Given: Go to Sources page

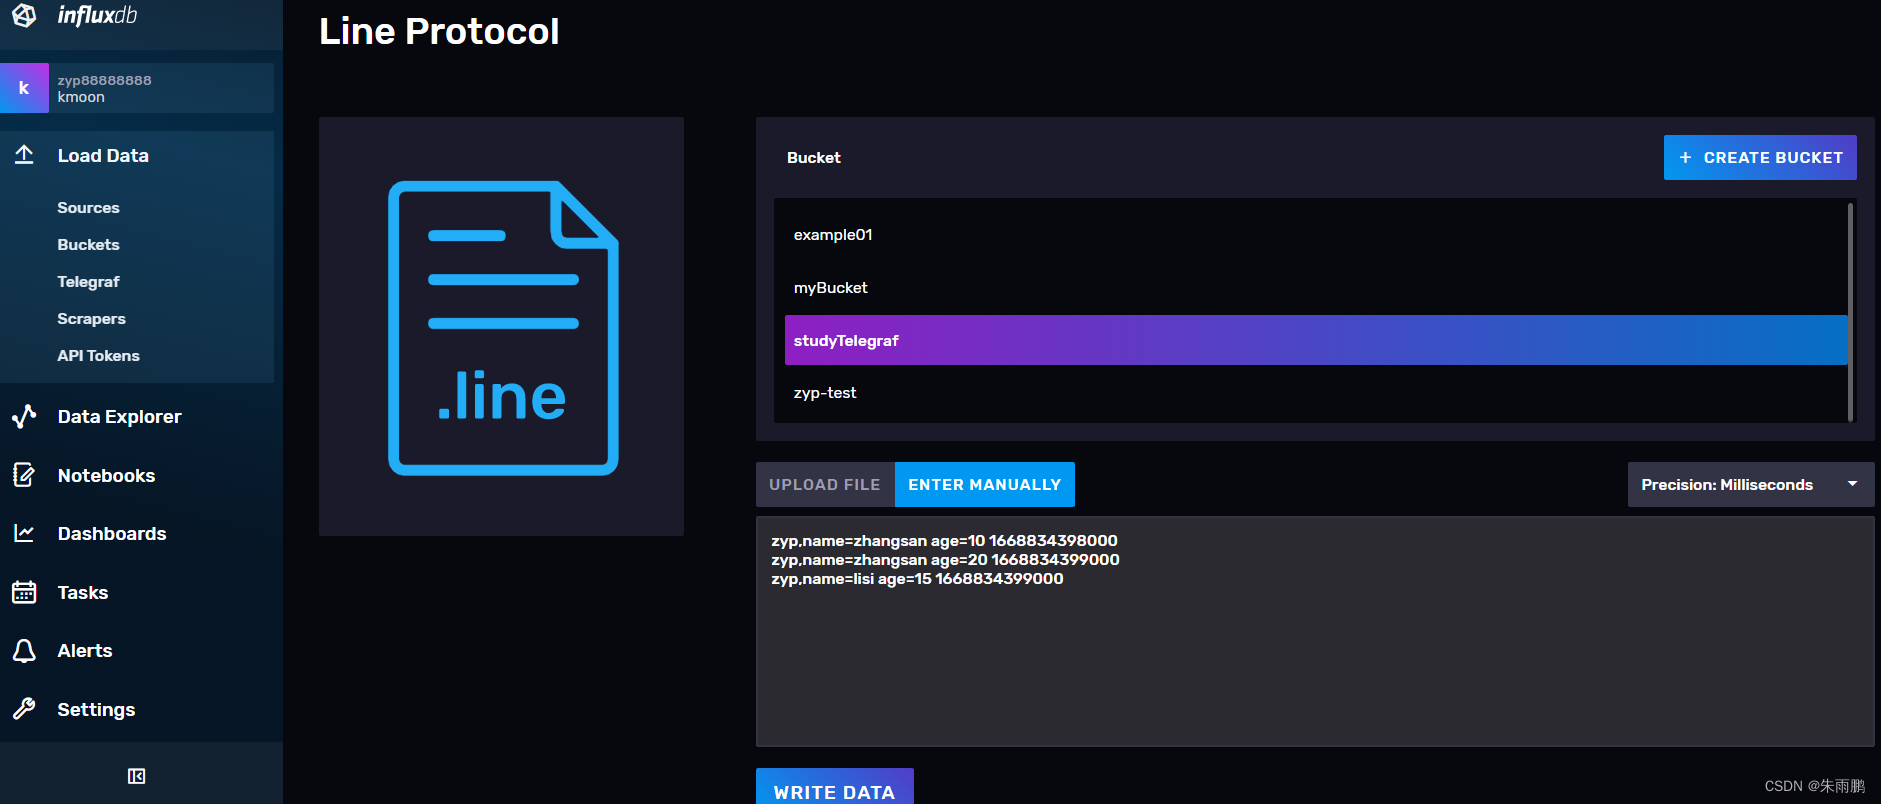Looking at the screenshot, I should pyautogui.click(x=88, y=208).
